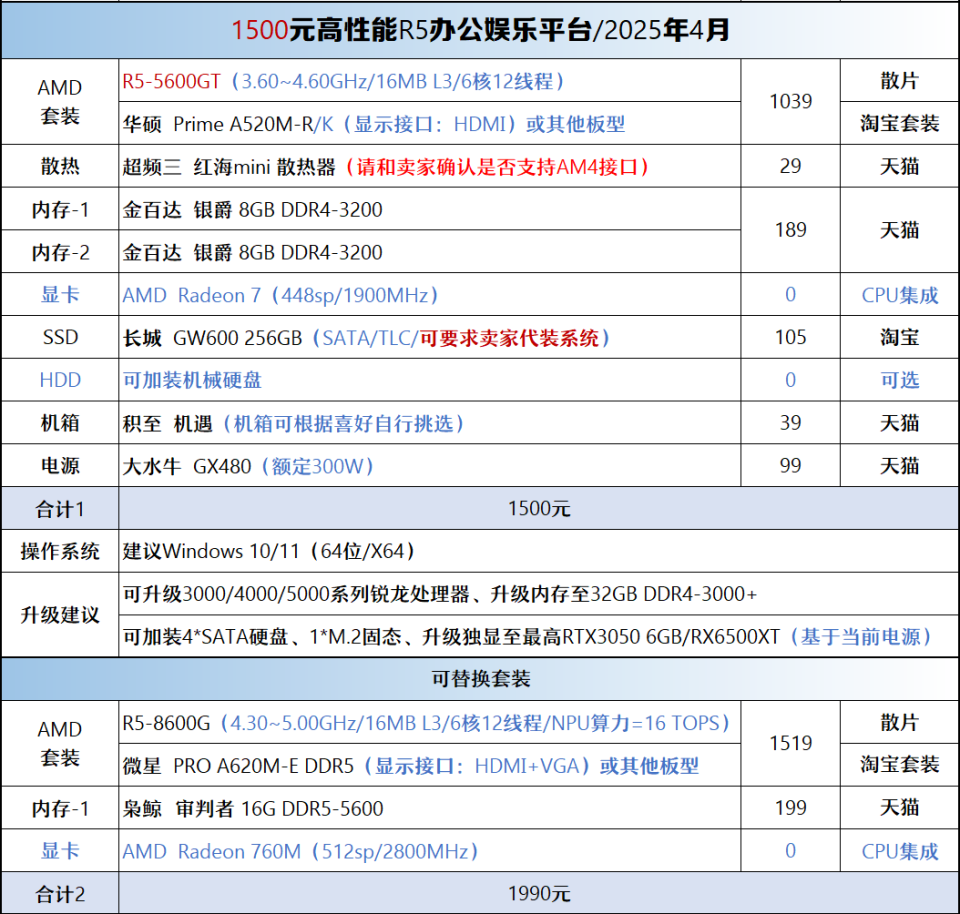Image resolution: width=960 pixels, height=914 pixels.
Task: Click the SSD row label
Action: click(60, 337)
